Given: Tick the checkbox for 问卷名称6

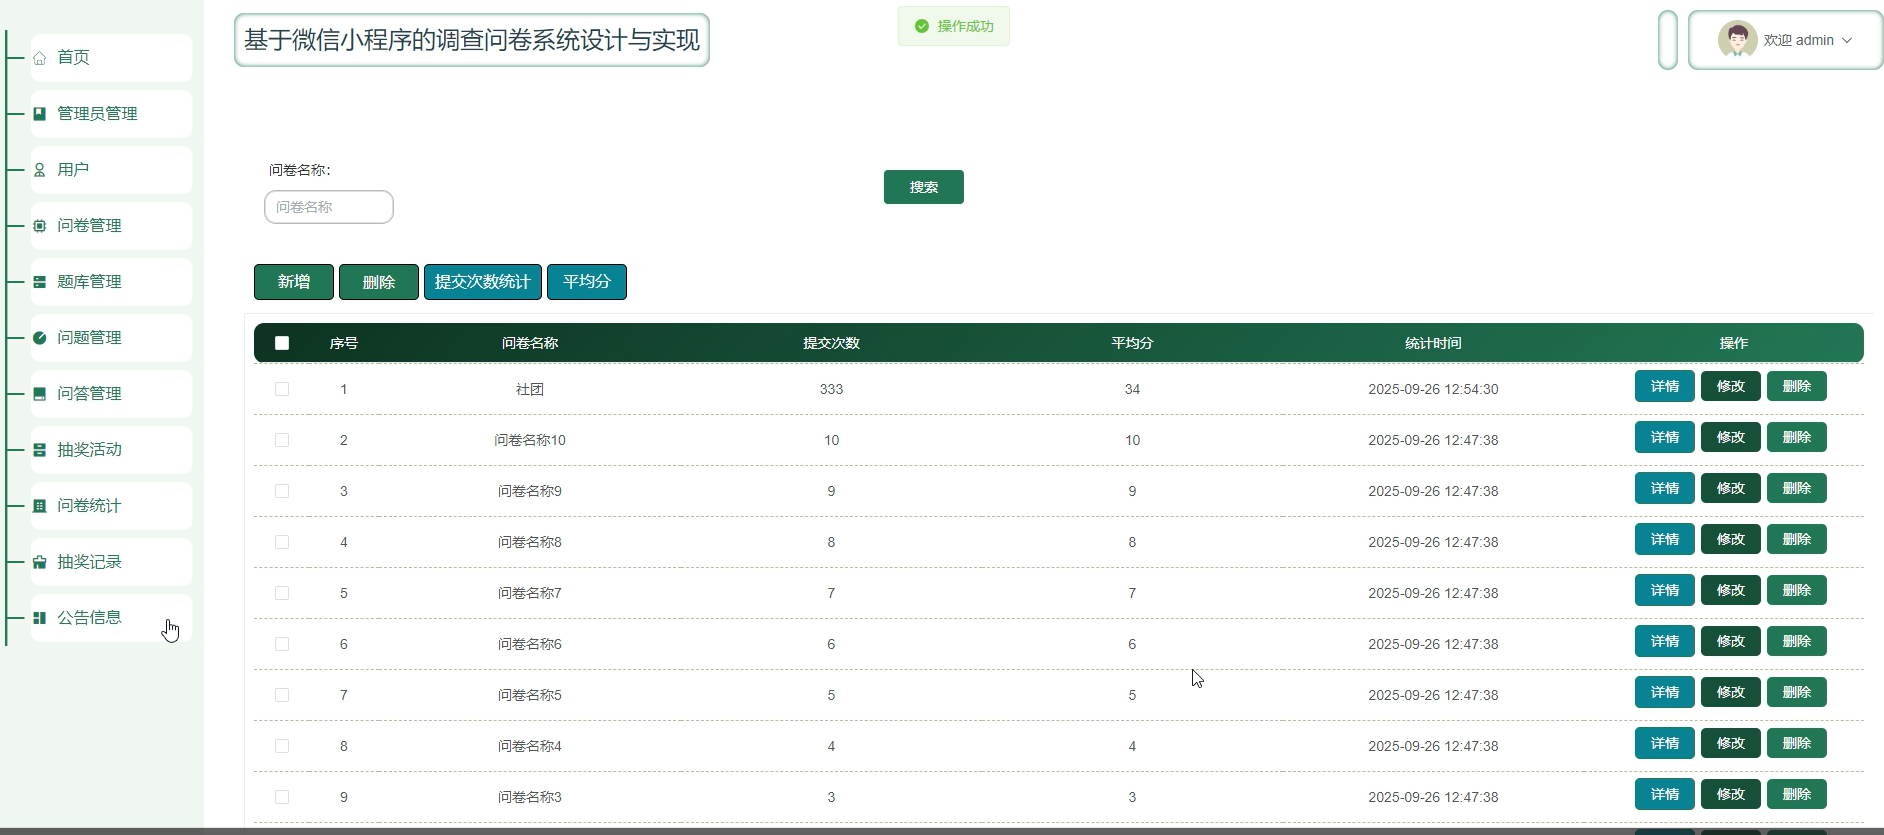Looking at the screenshot, I should [282, 644].
